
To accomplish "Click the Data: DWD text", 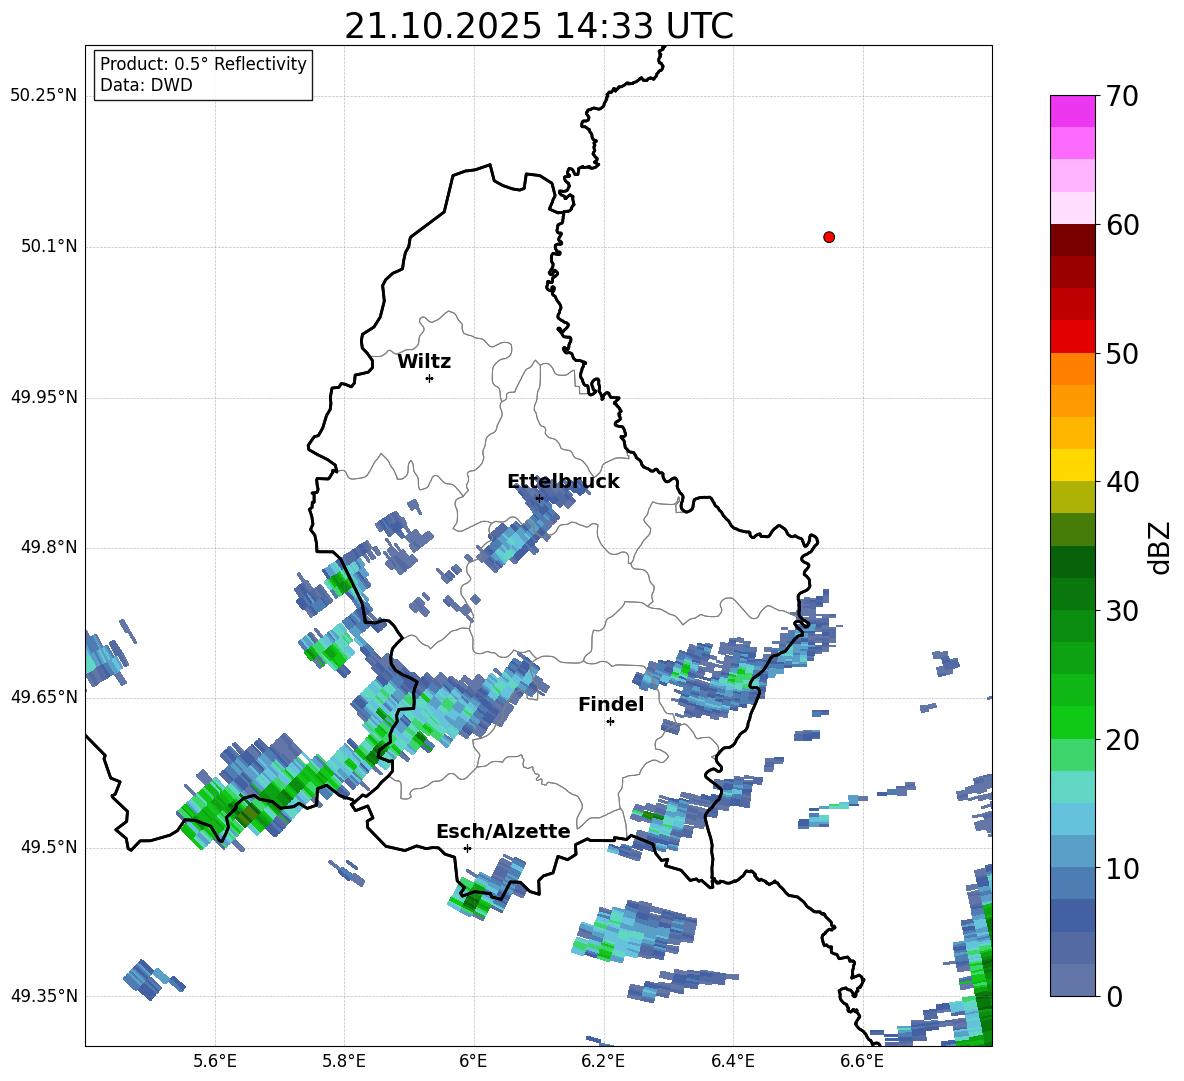I will [146, 85].
